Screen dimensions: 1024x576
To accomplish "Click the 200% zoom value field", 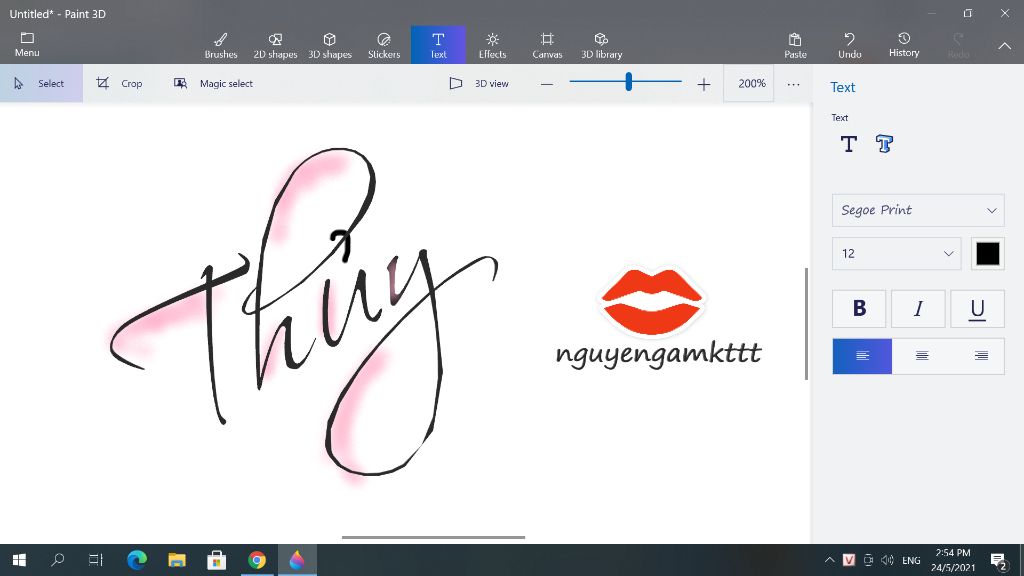I will click(x=748, y=84).
